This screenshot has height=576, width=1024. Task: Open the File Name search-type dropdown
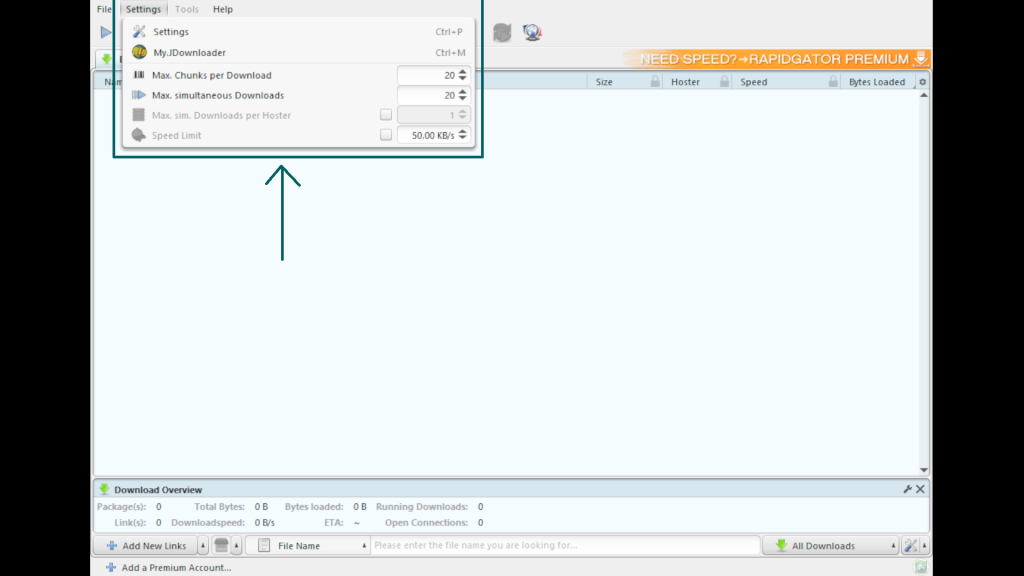(x=308, y=546)
